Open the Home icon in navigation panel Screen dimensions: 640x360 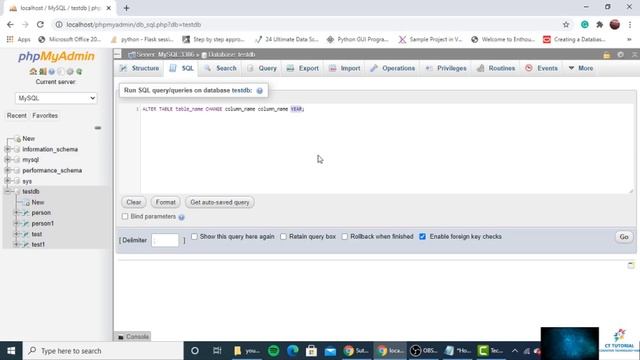click(x=33, y=71)
